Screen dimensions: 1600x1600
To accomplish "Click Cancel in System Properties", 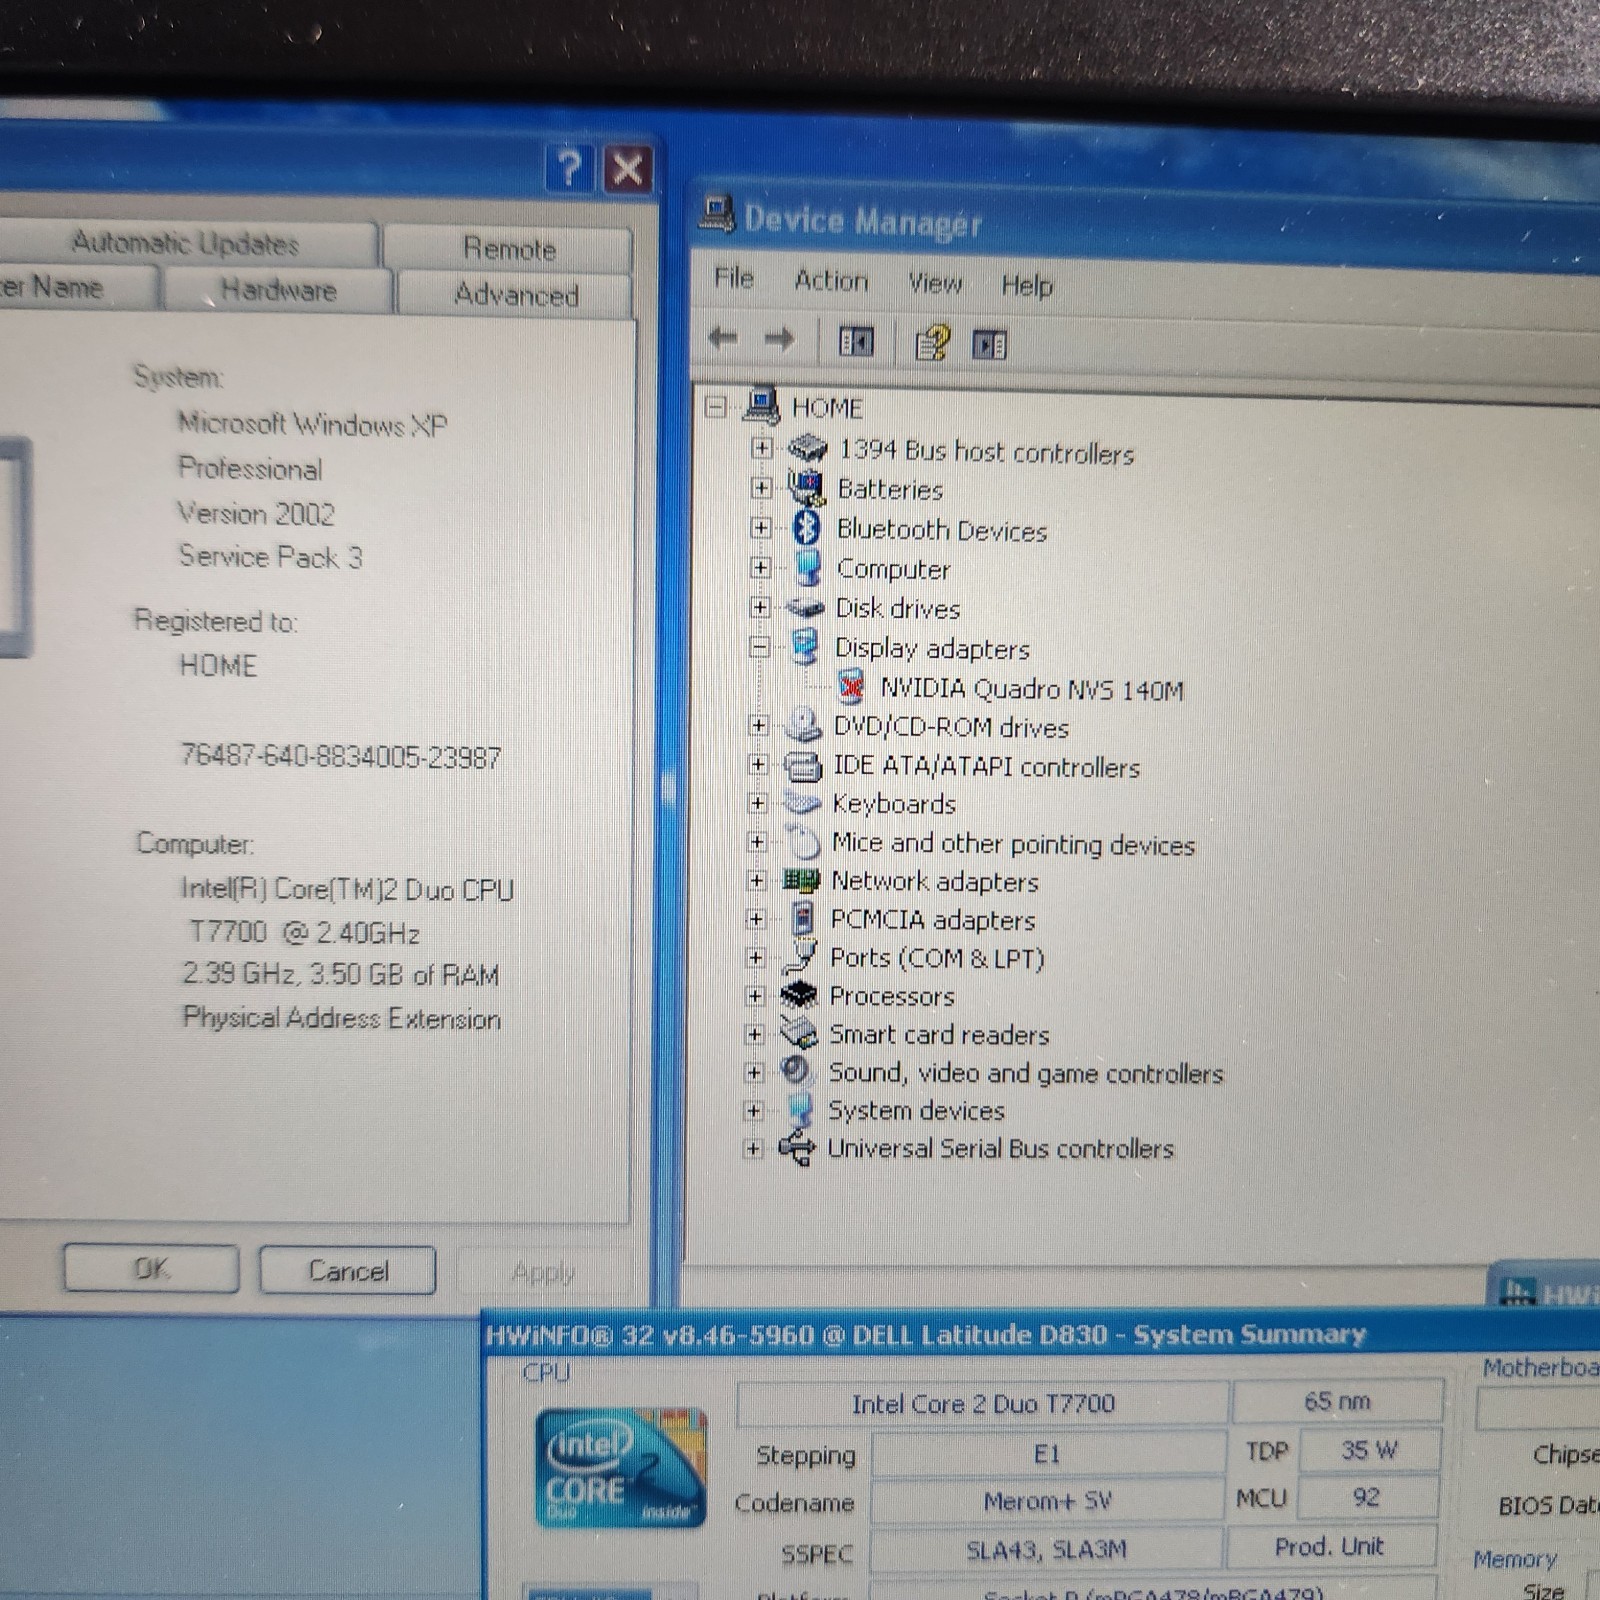I will pyautogui.click(x=347, y=1271).
